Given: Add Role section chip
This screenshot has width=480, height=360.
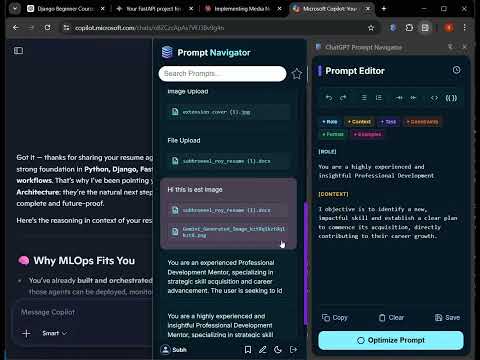Looking at the screenshot, I should point(329,122).
